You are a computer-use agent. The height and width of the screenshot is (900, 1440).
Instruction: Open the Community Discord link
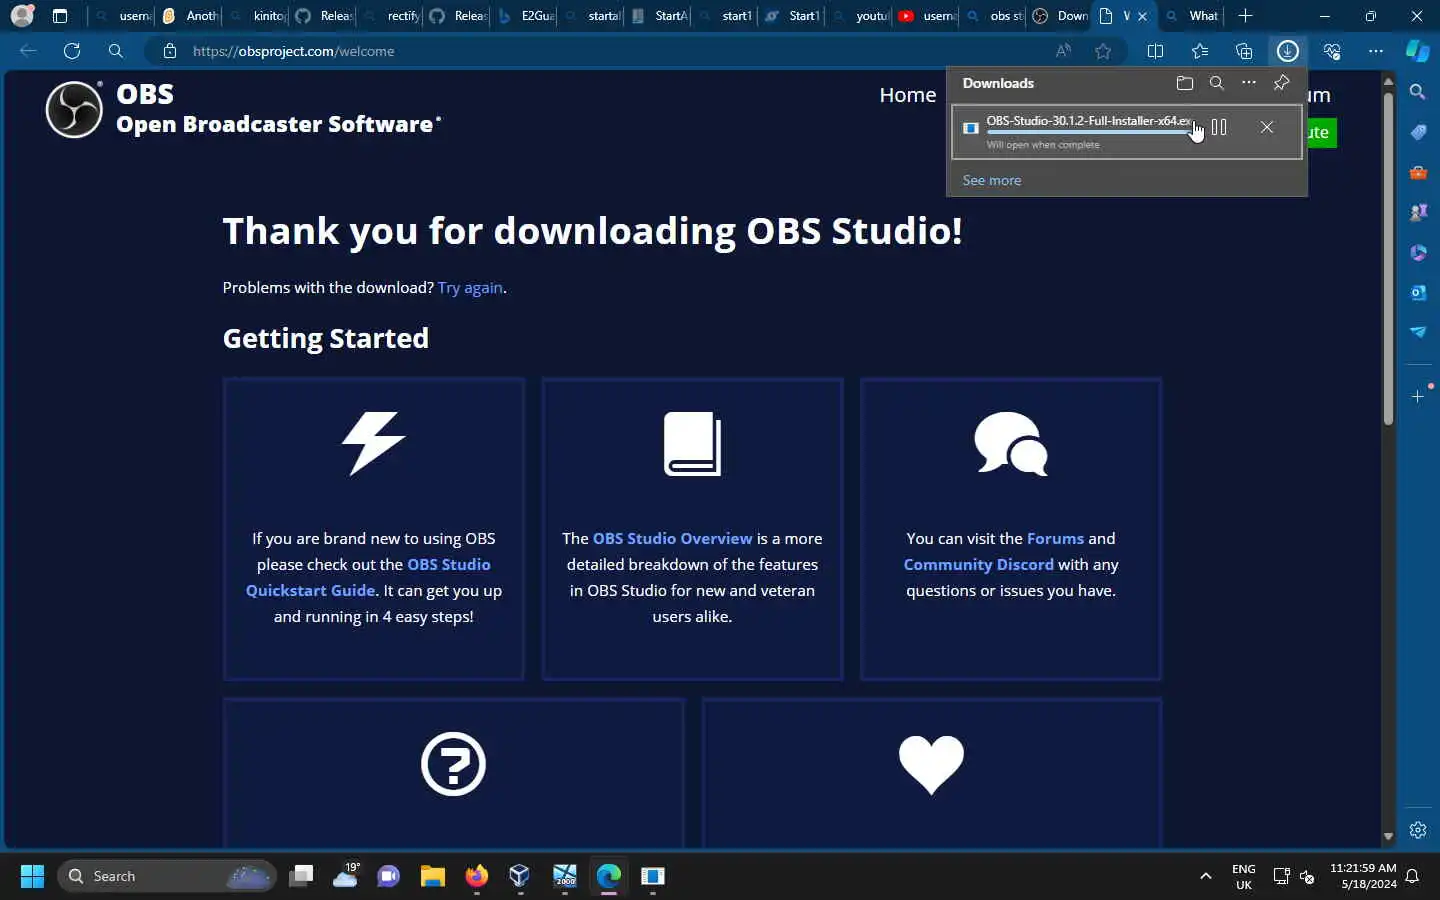(x=978, y=564)
